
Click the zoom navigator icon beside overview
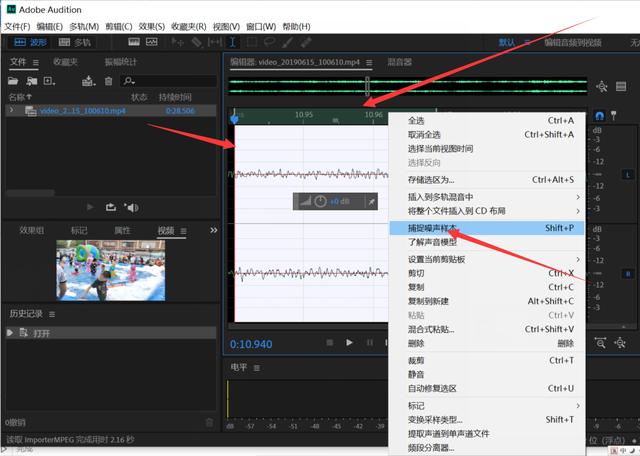[x=602, y=86]
